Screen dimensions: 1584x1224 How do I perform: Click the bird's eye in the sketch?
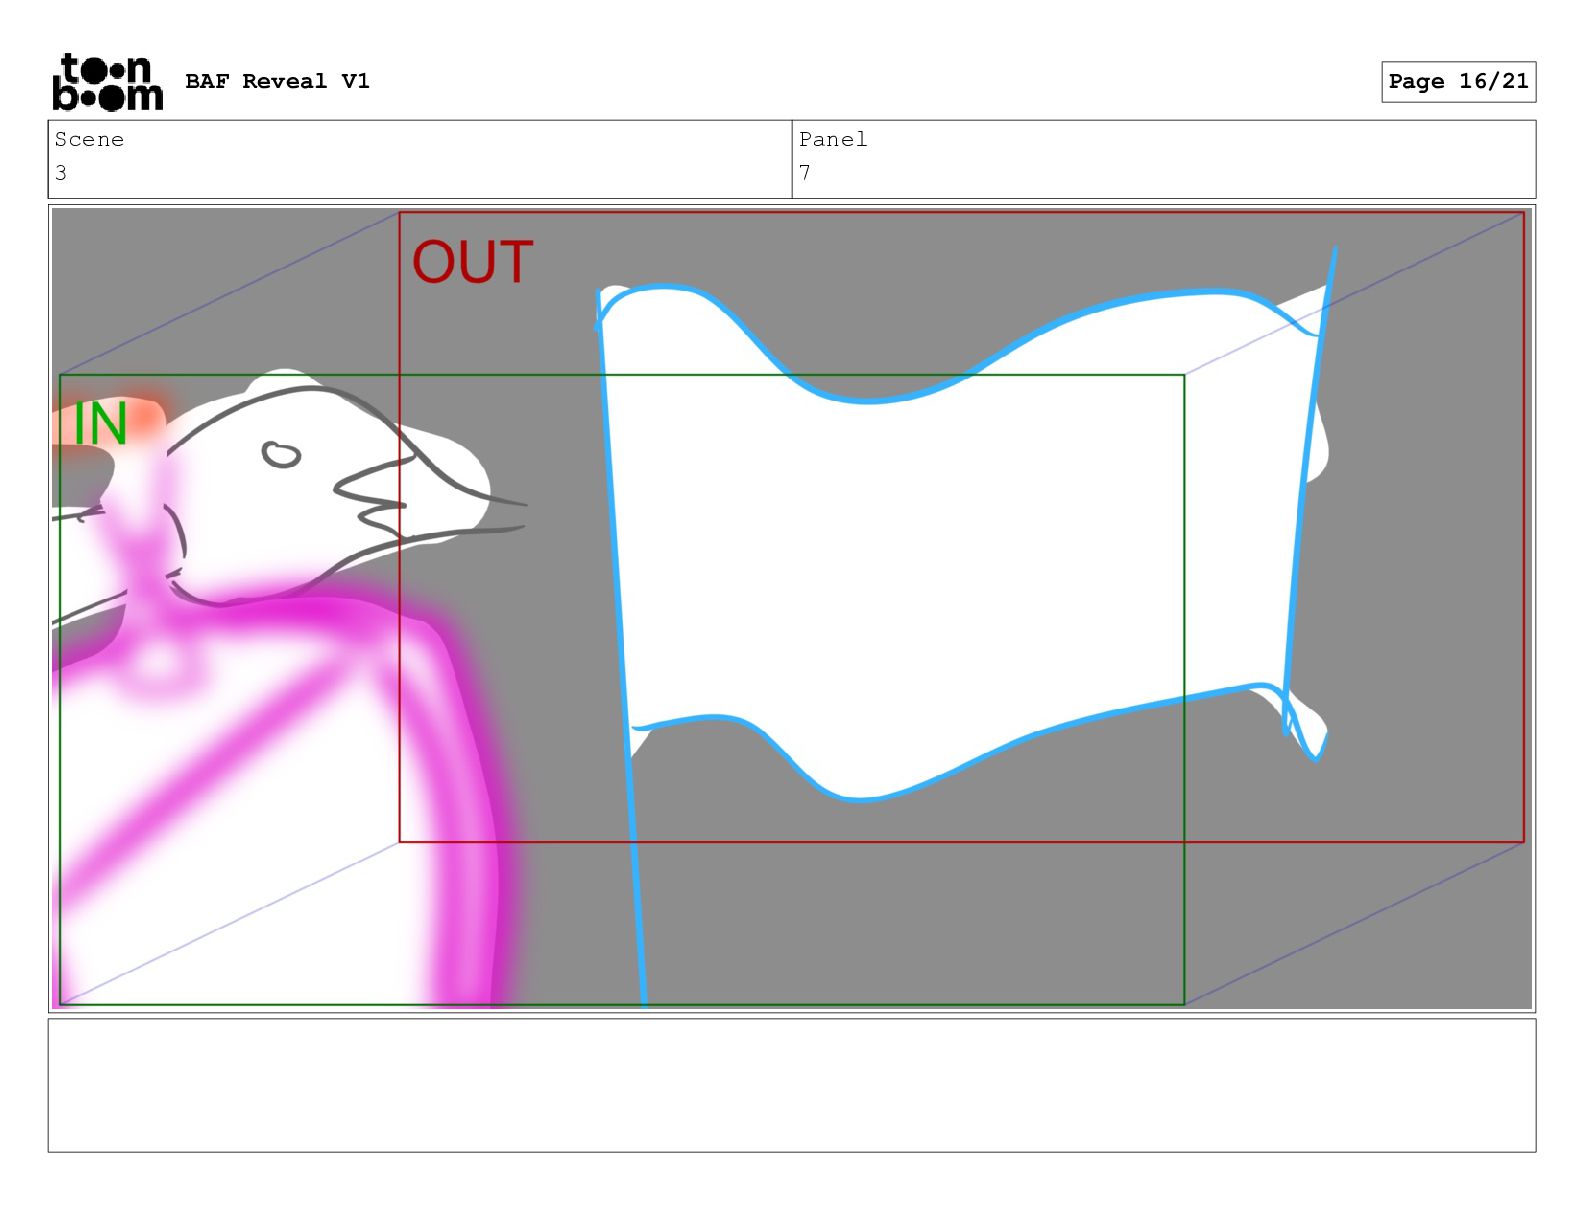point(281,455)
